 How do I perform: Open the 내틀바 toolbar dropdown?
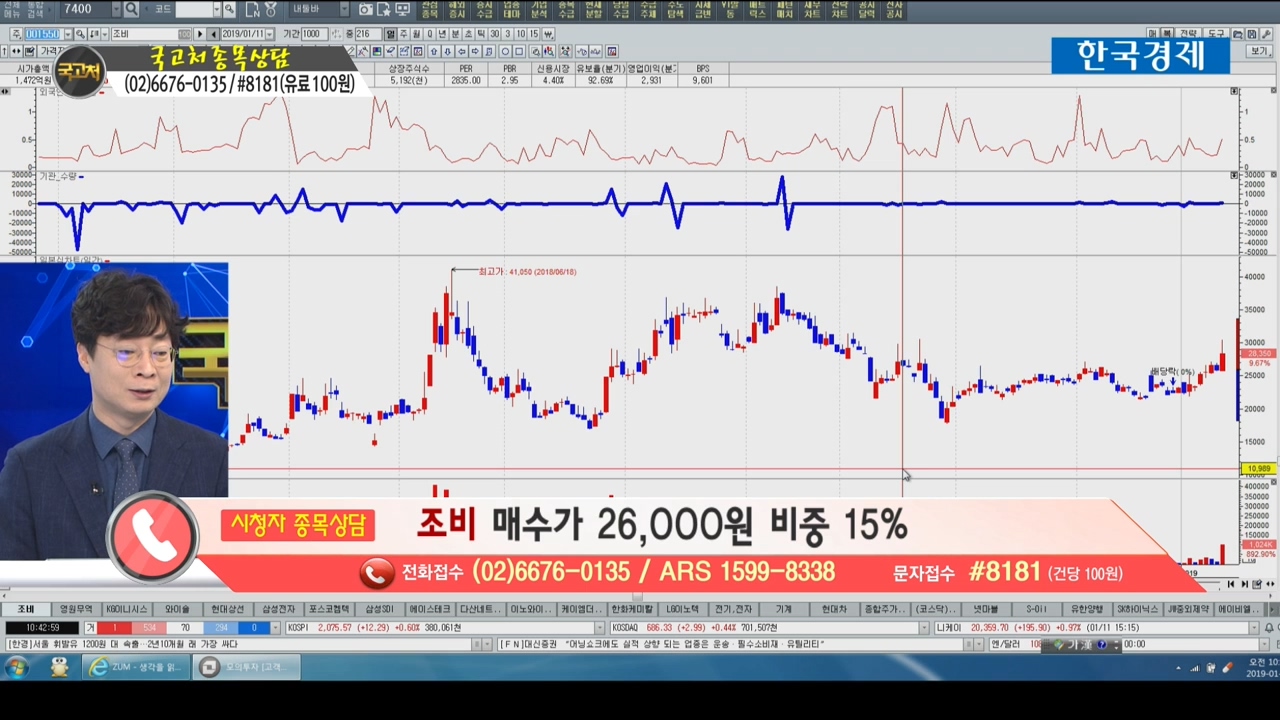point(344,9)
